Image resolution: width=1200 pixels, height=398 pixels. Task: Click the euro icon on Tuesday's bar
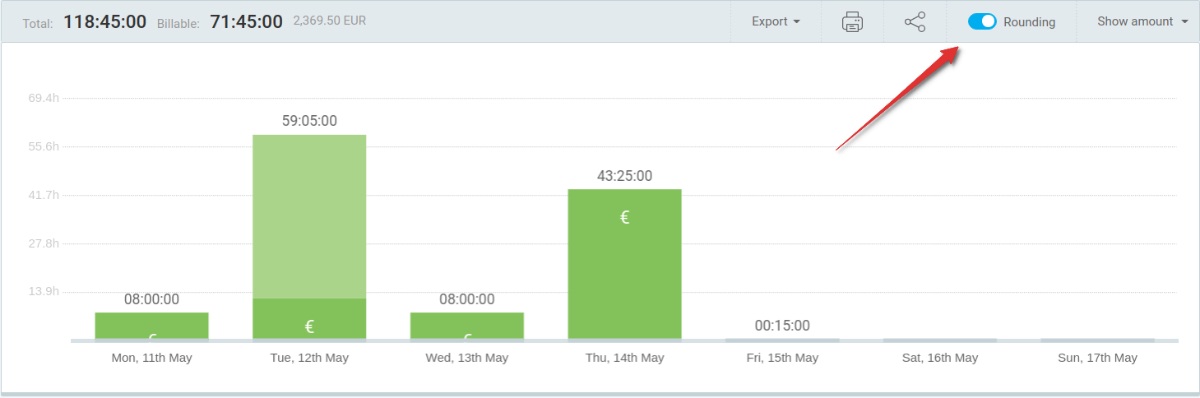309,326
